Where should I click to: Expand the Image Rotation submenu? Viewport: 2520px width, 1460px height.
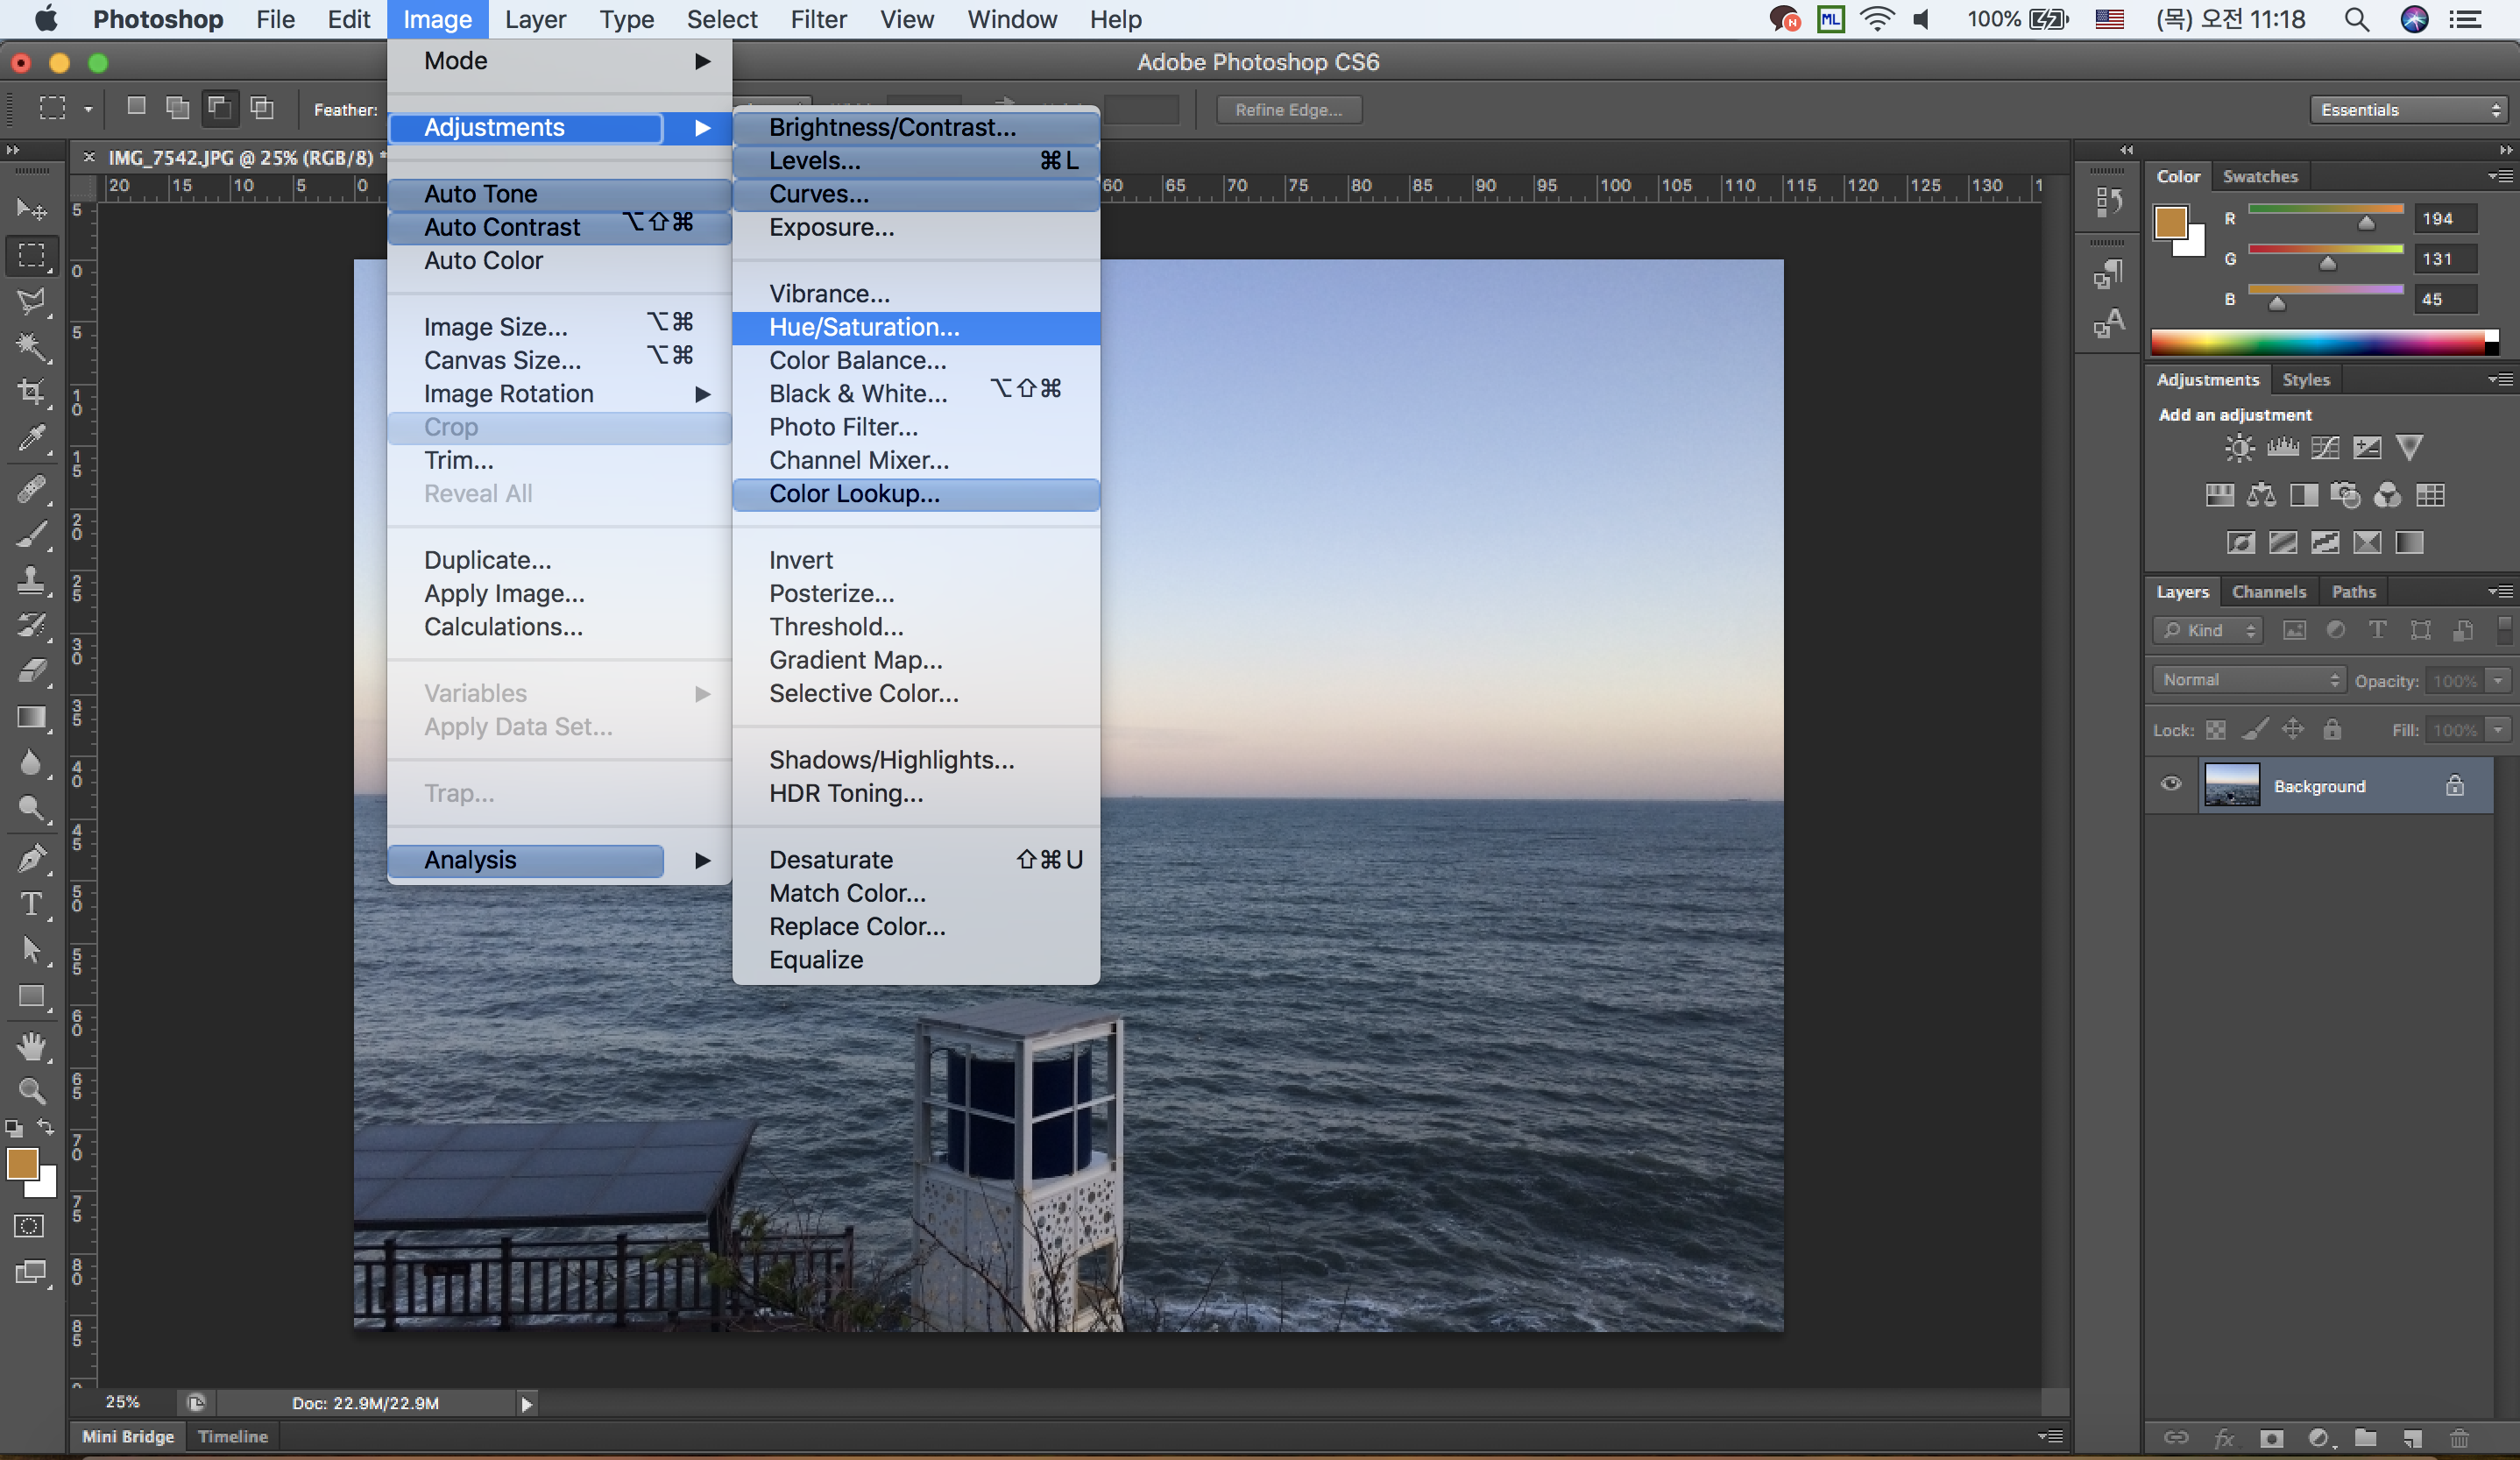(560, 394)
